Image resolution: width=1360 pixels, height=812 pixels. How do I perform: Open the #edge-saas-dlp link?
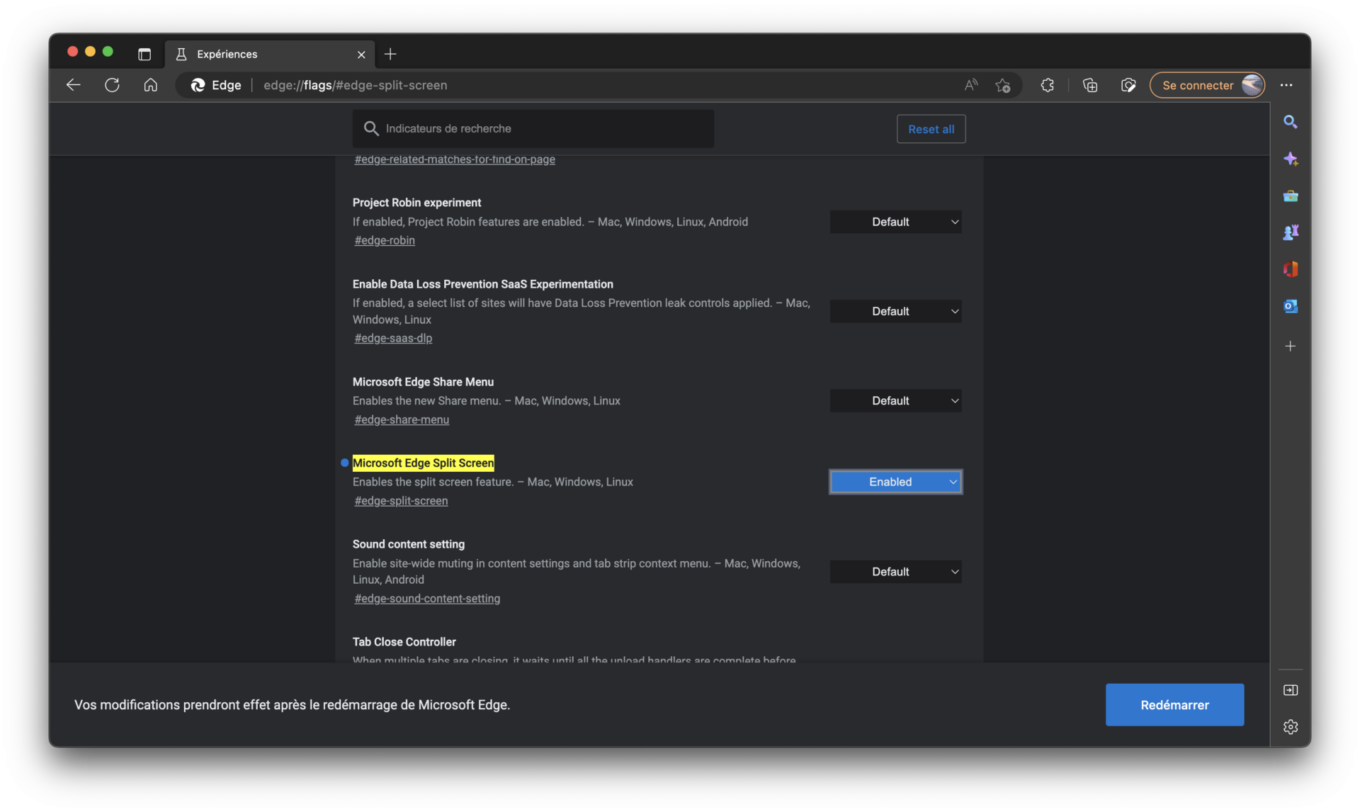tap(393, 338)
